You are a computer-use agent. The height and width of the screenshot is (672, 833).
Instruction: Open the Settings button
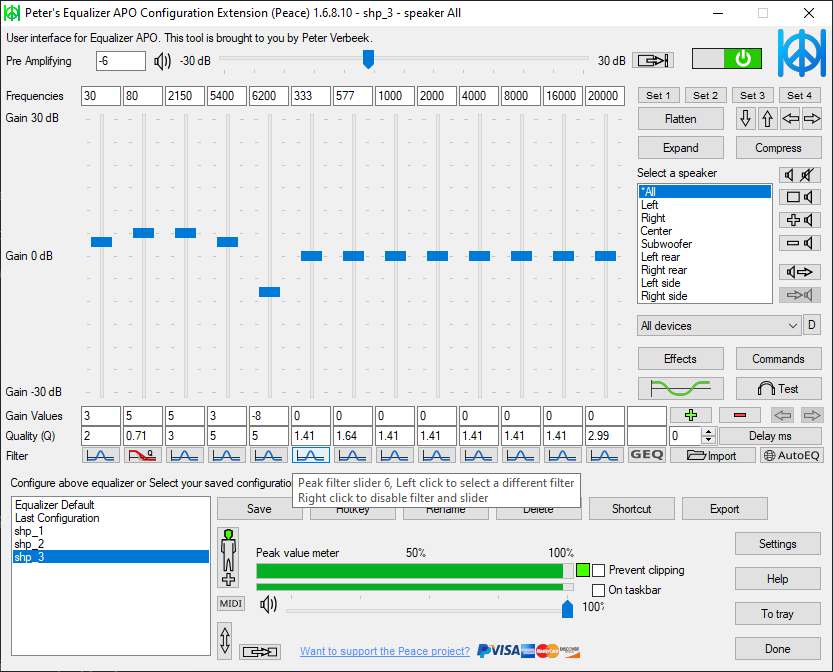pyautogui.click(x=778, y=544)
